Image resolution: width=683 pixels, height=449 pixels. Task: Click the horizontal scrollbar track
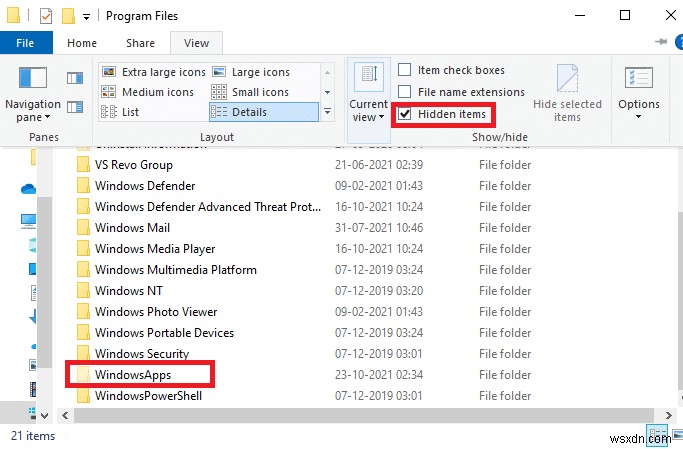(364, 415)
